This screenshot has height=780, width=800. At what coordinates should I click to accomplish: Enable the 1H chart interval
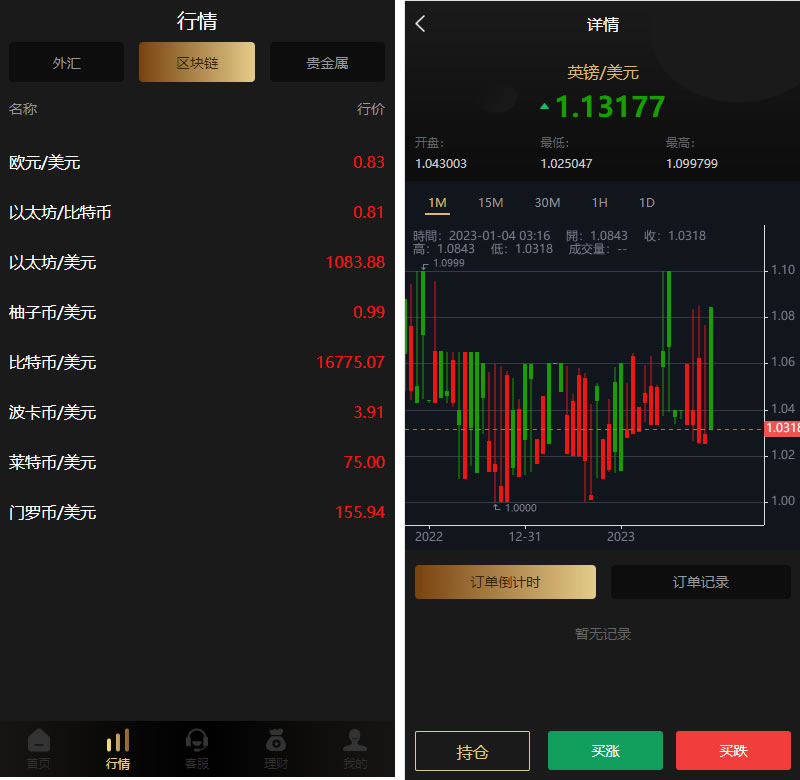coord(599,202)
